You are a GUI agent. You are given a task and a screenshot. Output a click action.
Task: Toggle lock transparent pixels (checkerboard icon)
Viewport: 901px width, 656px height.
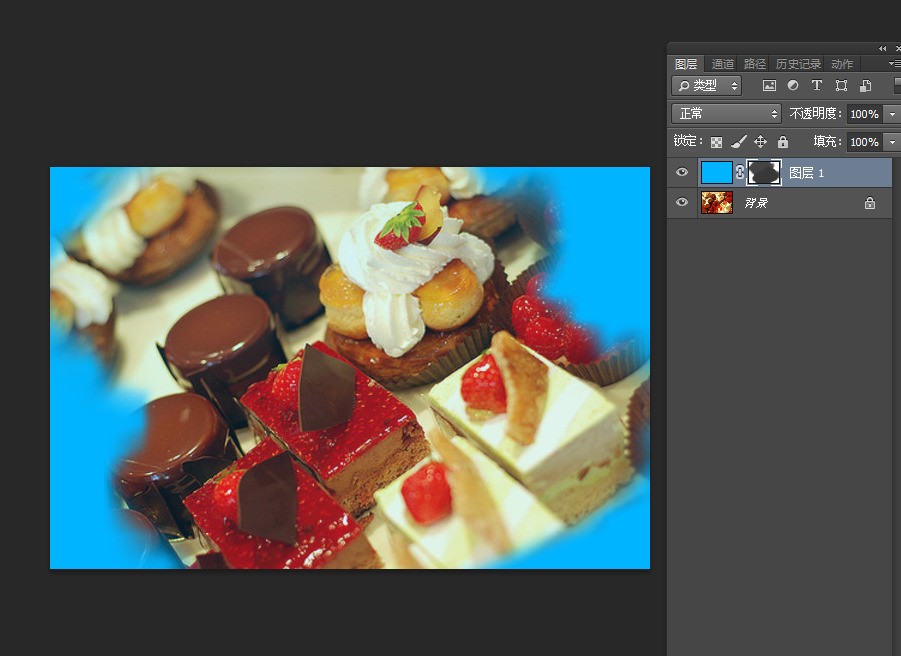coord(717,142)
